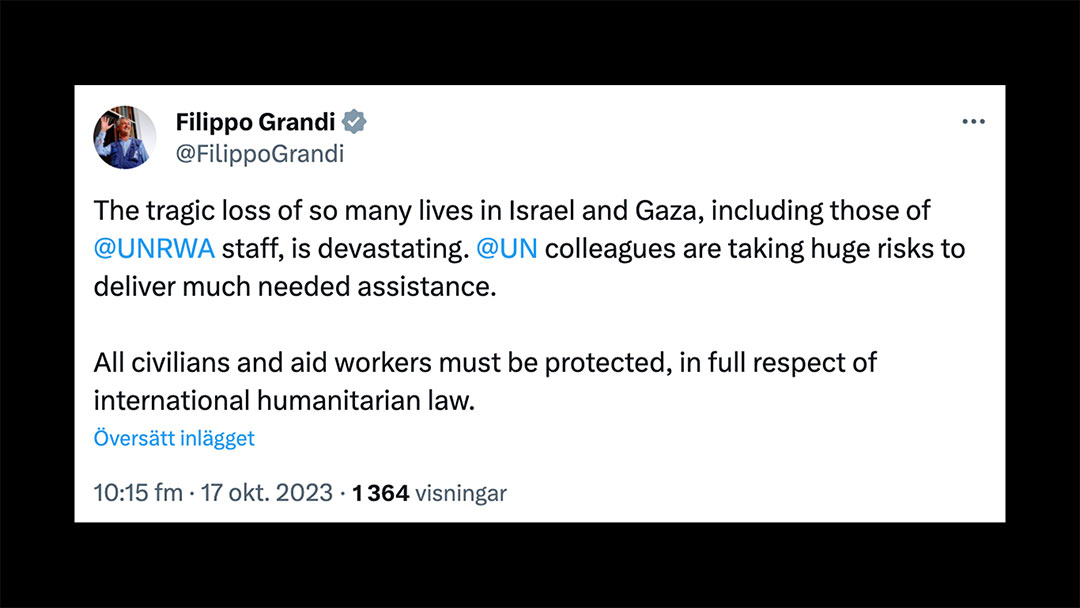
Task: Follow the @UNRWA mention link
Action: click(155, 248)
